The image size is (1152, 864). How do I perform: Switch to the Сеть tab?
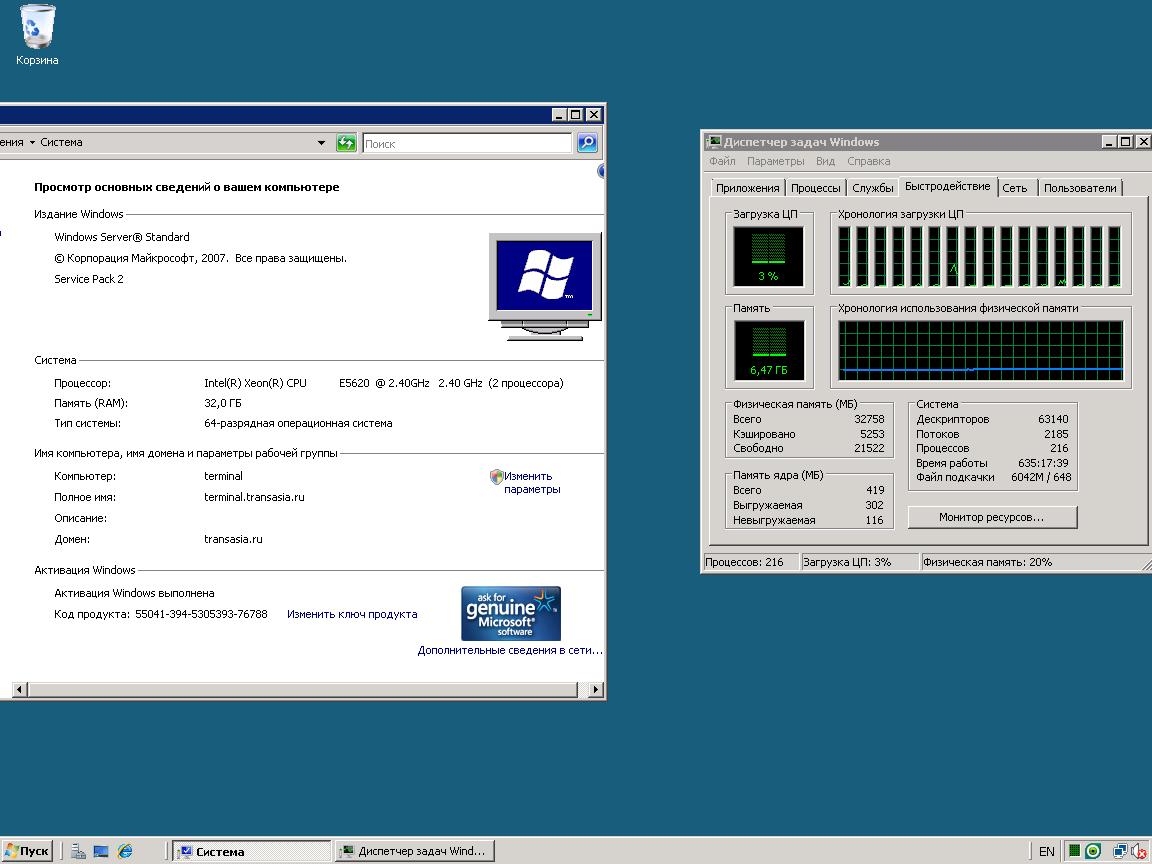pos(1015,188)
